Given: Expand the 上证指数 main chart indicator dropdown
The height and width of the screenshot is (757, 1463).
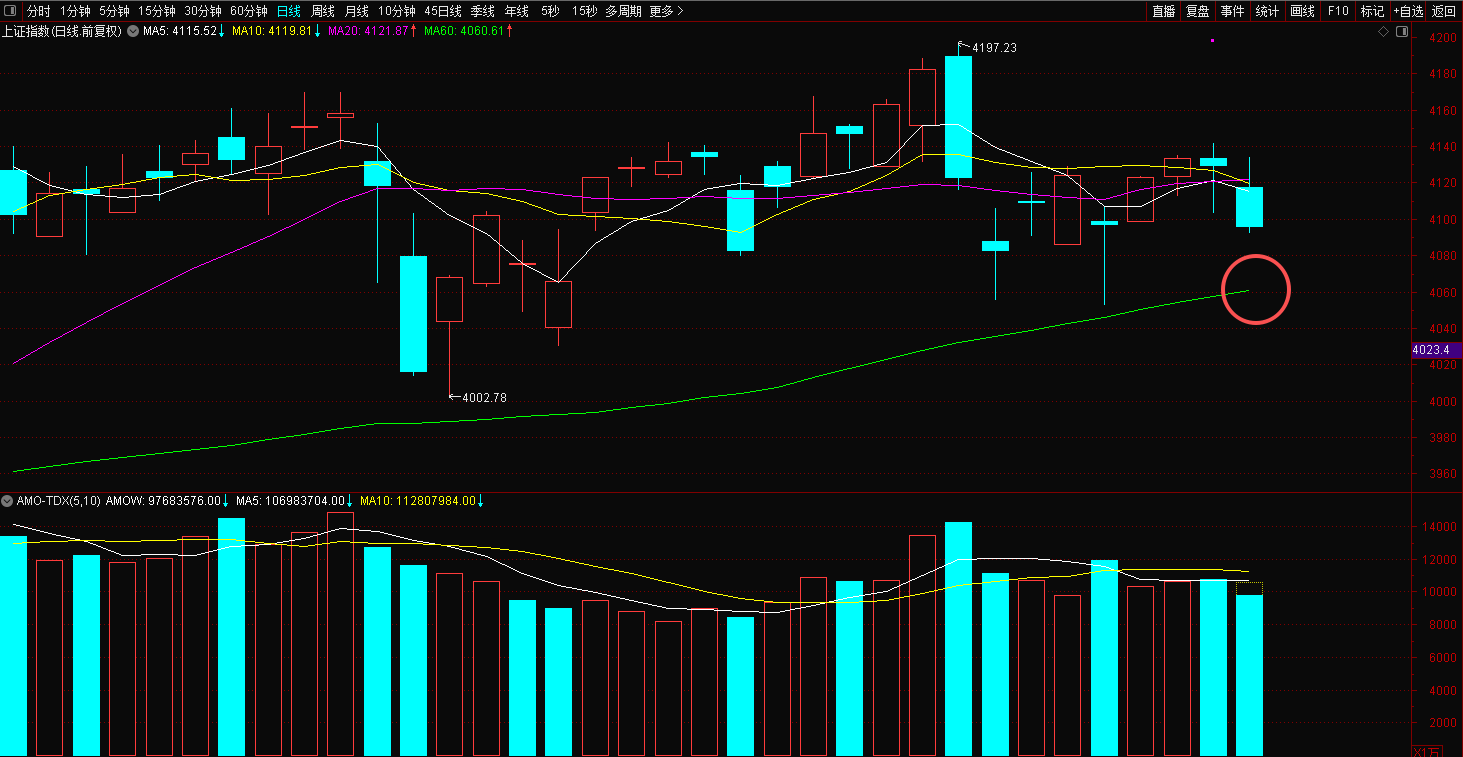Looking at the screenshot, I should point(132,32).
